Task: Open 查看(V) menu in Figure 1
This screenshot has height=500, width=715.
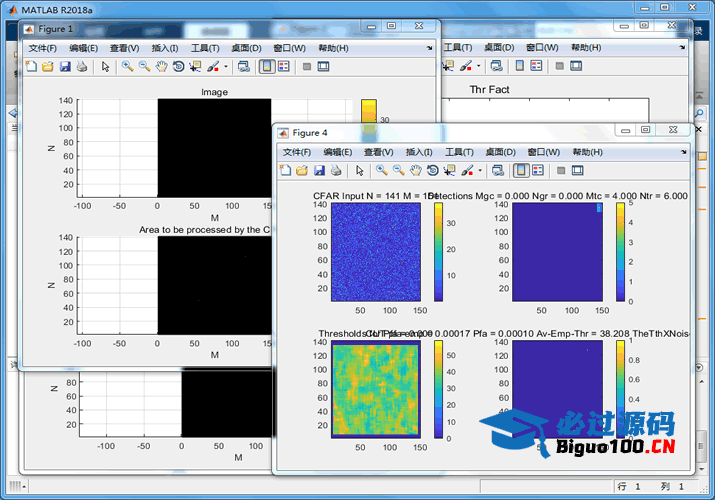Action: 124,48
